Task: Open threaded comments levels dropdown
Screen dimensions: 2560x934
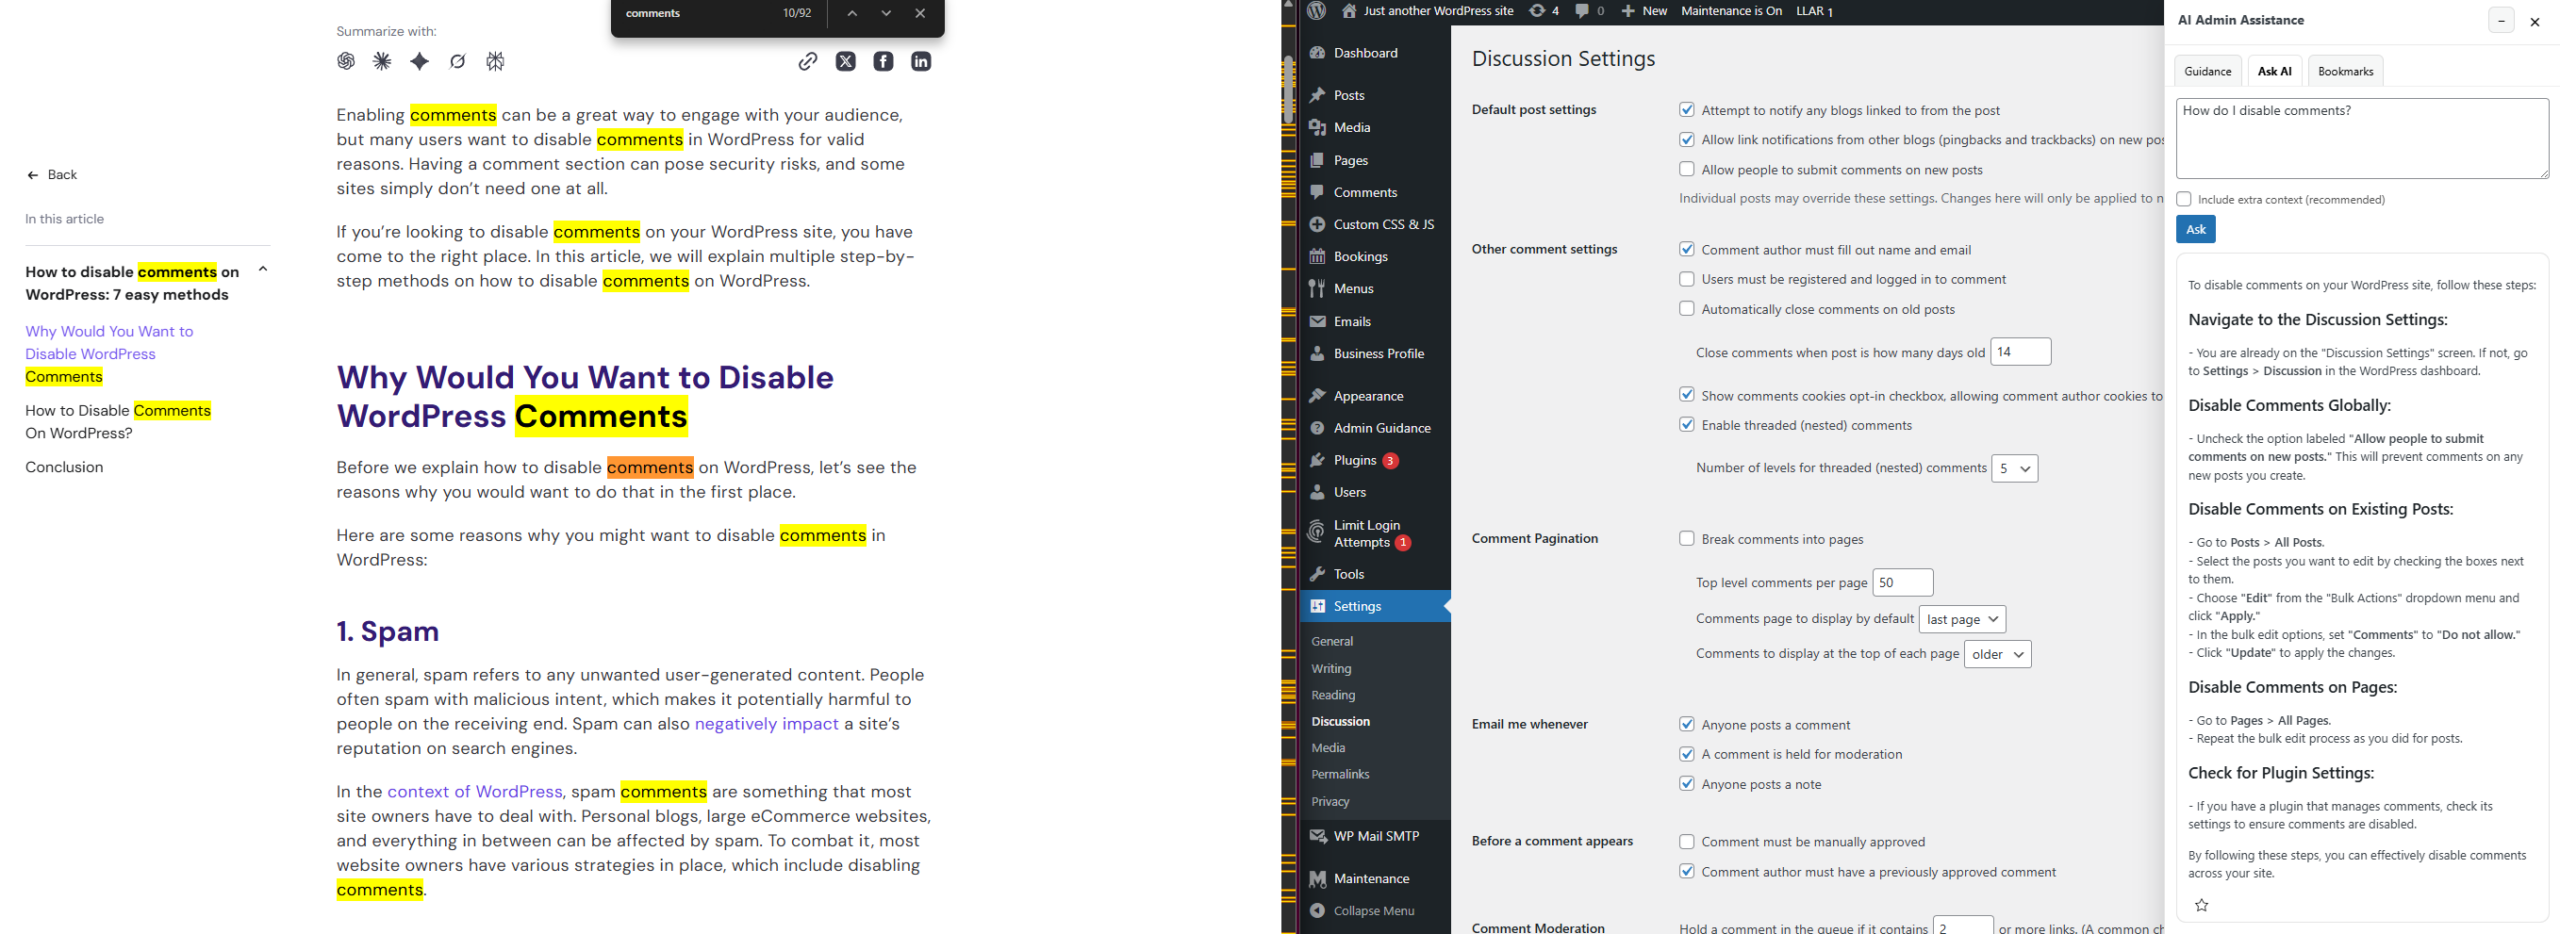Action: pos(2014,468)
